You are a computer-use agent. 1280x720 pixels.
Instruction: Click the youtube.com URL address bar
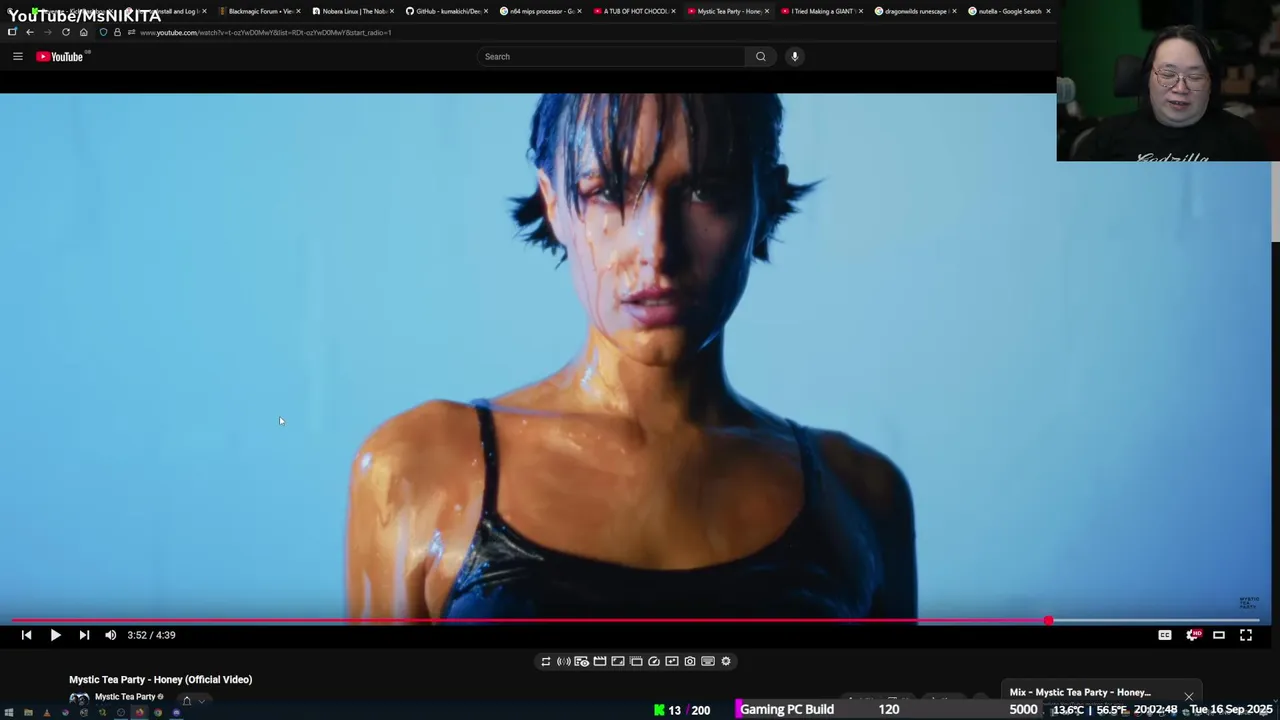pos(265,32)
